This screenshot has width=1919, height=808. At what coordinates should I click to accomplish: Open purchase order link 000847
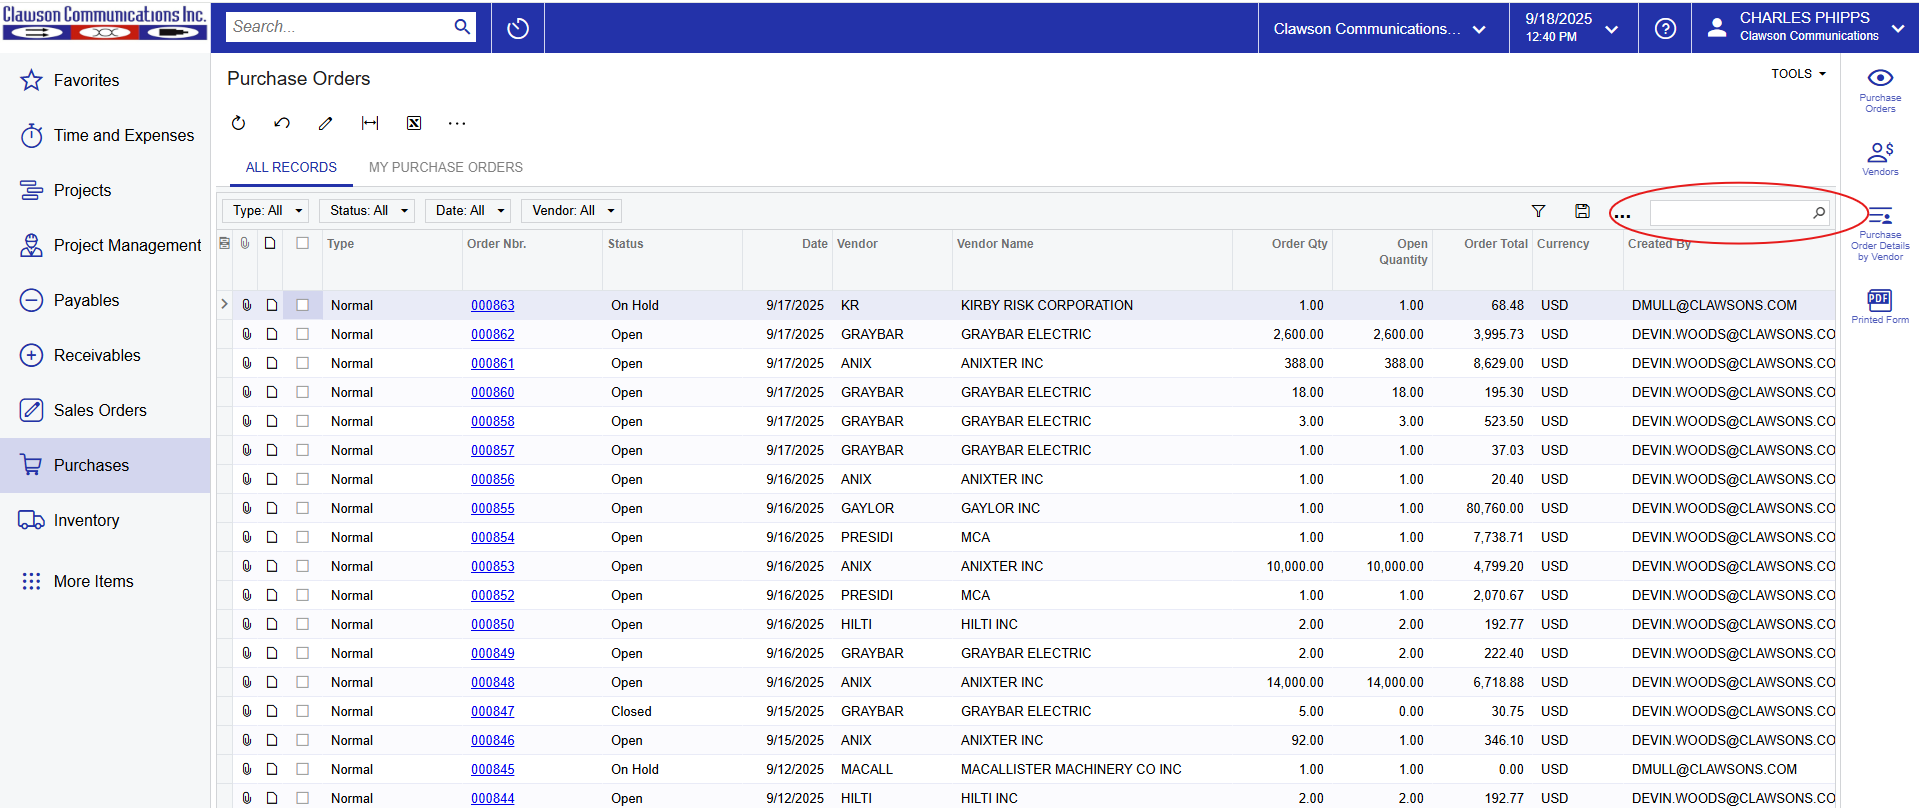tap(492, 711)
